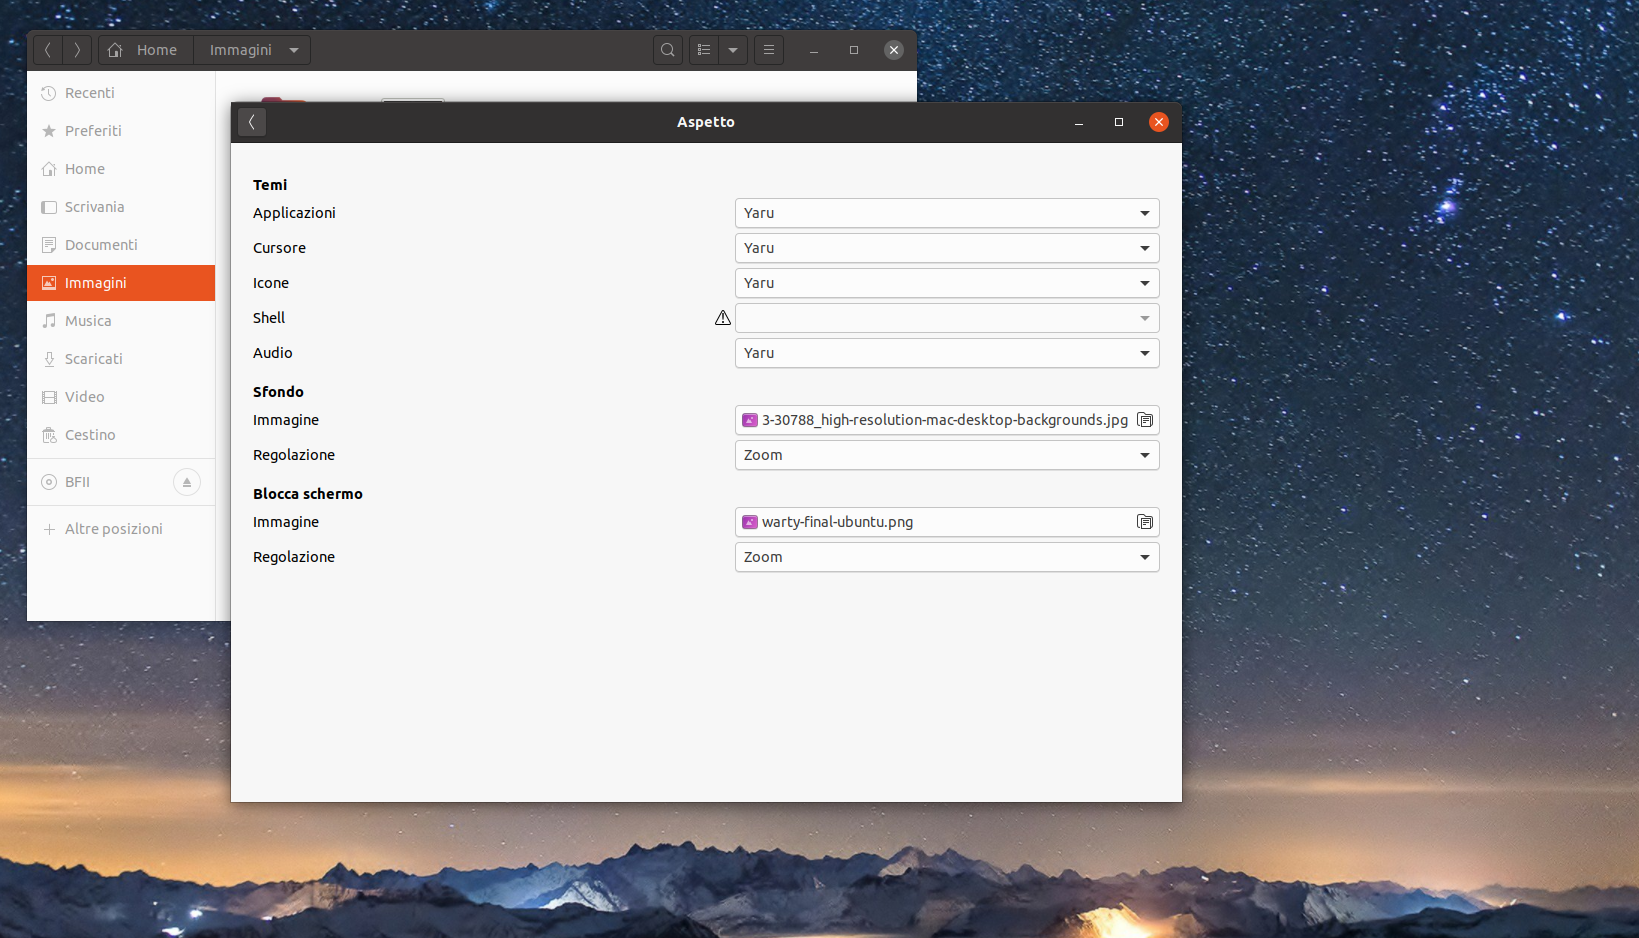Open Preferiti in the sidebar

tap(121, 131)
